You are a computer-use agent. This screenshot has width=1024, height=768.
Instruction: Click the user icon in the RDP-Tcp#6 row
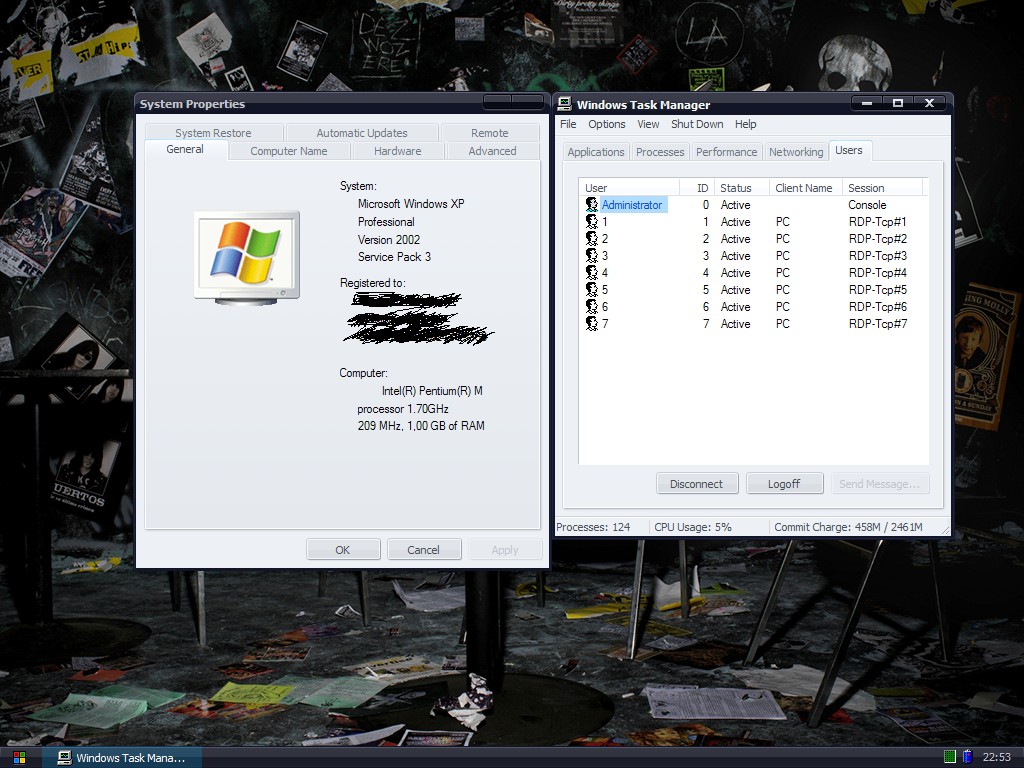(592, 306)
